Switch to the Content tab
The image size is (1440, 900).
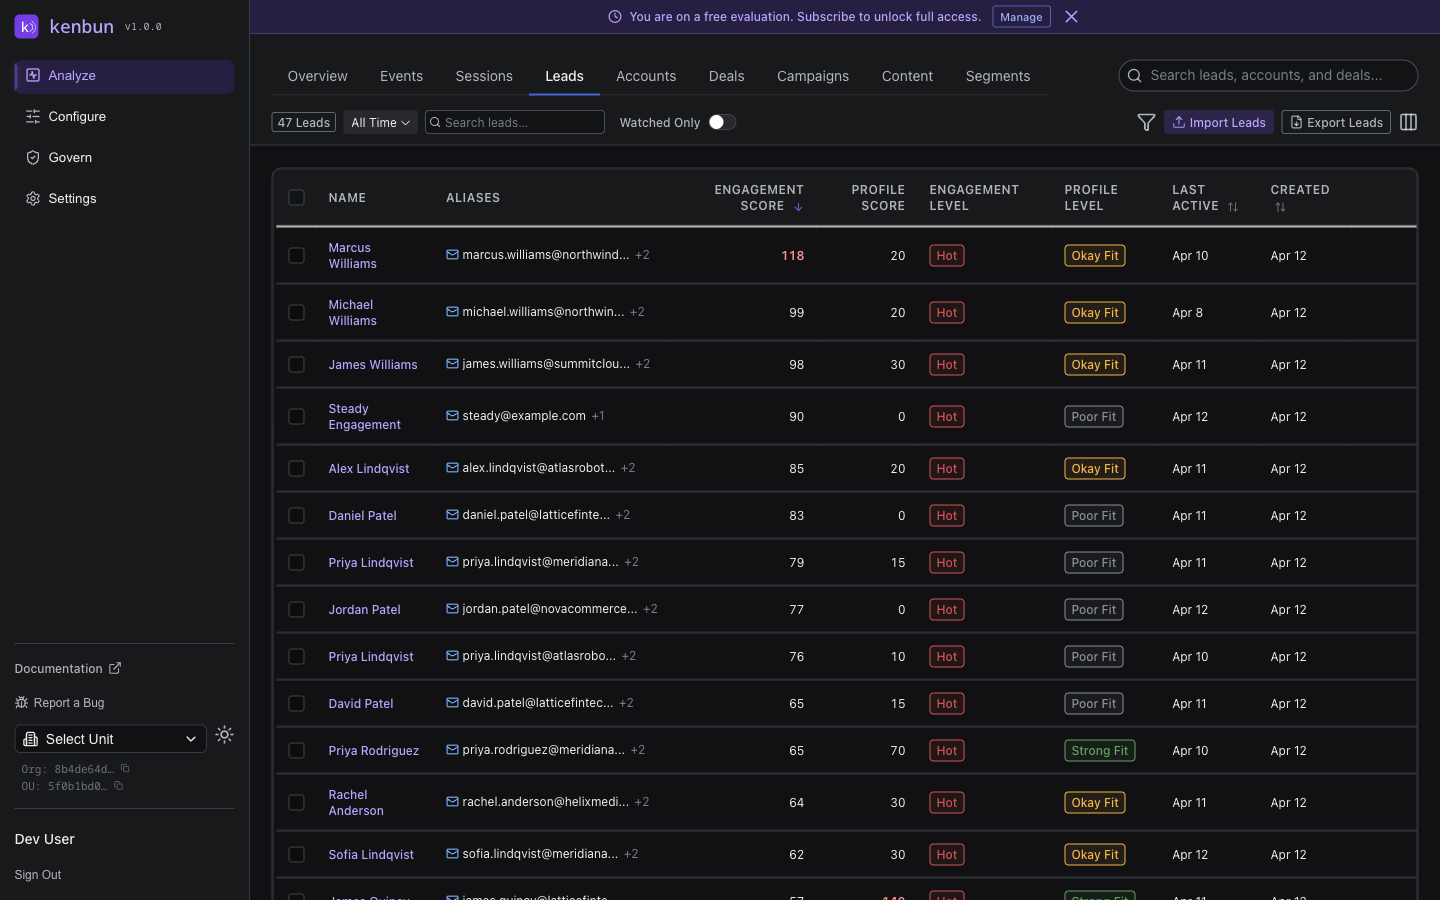click(x=907, y=76)
